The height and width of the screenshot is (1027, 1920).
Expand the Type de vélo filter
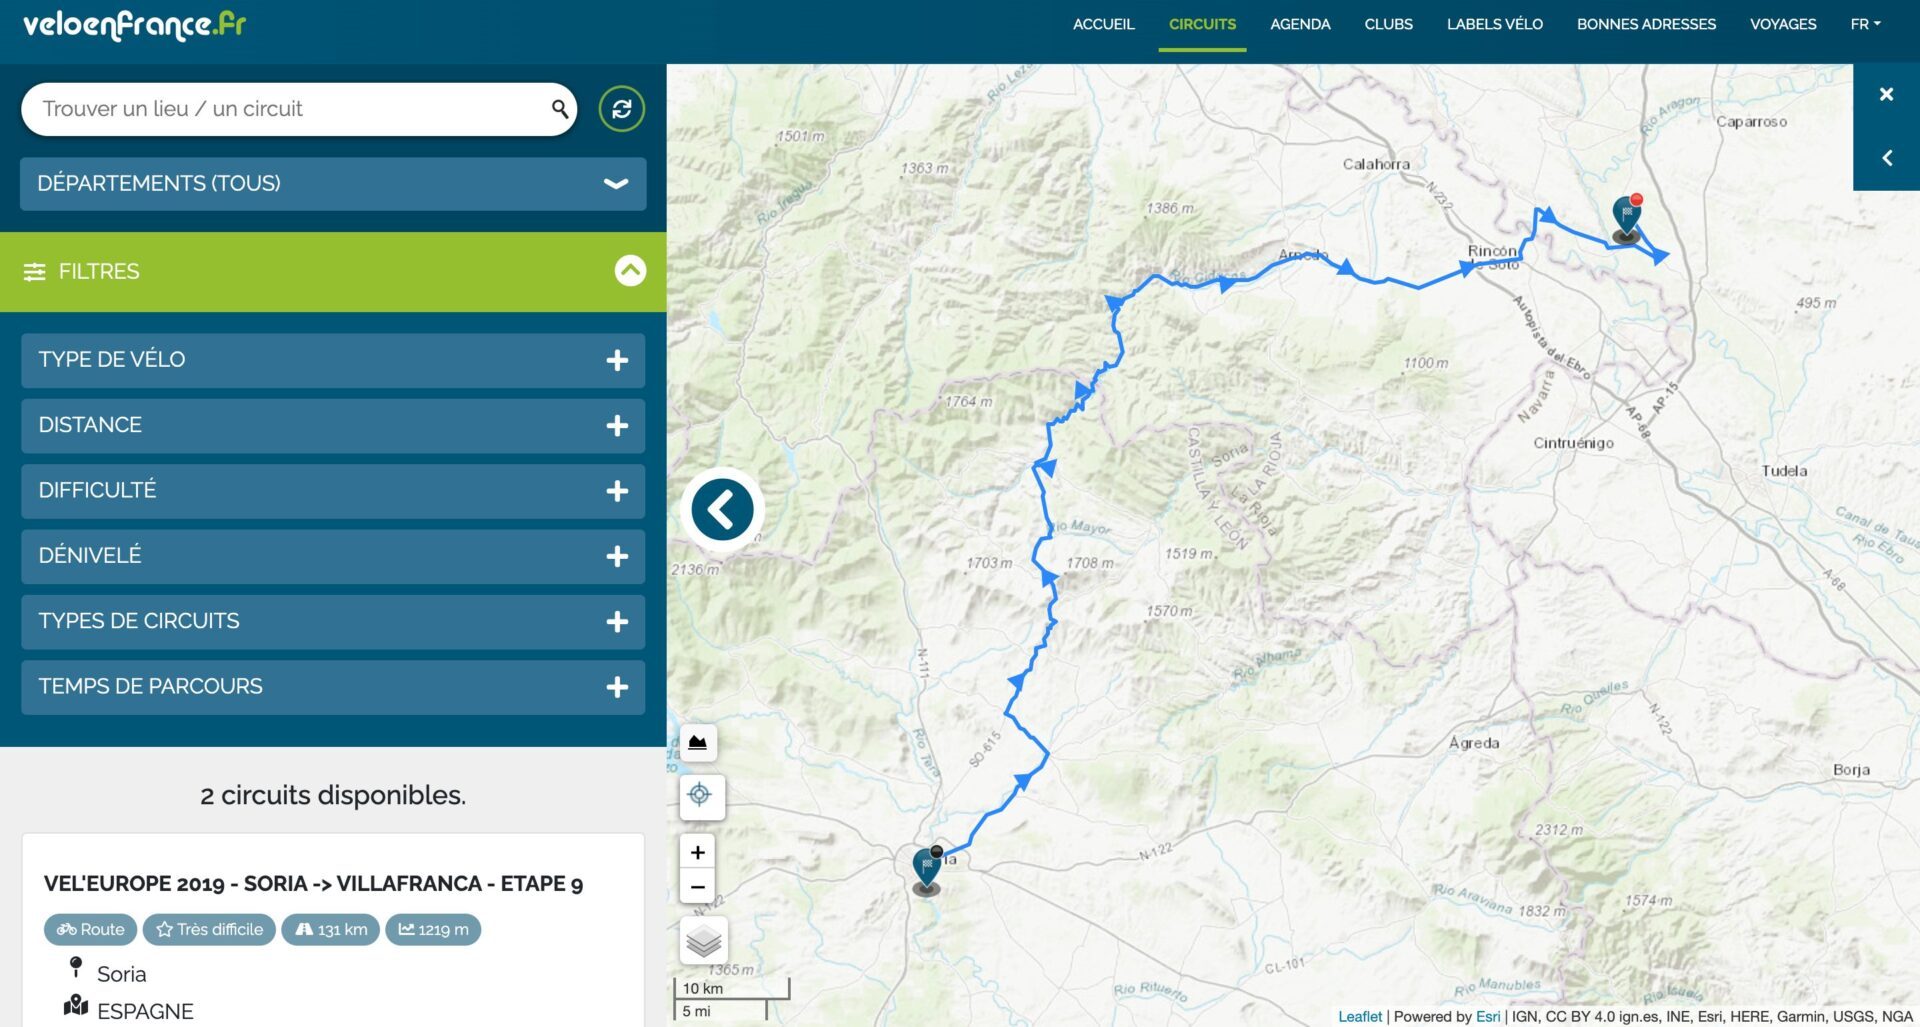pos(333,360)
